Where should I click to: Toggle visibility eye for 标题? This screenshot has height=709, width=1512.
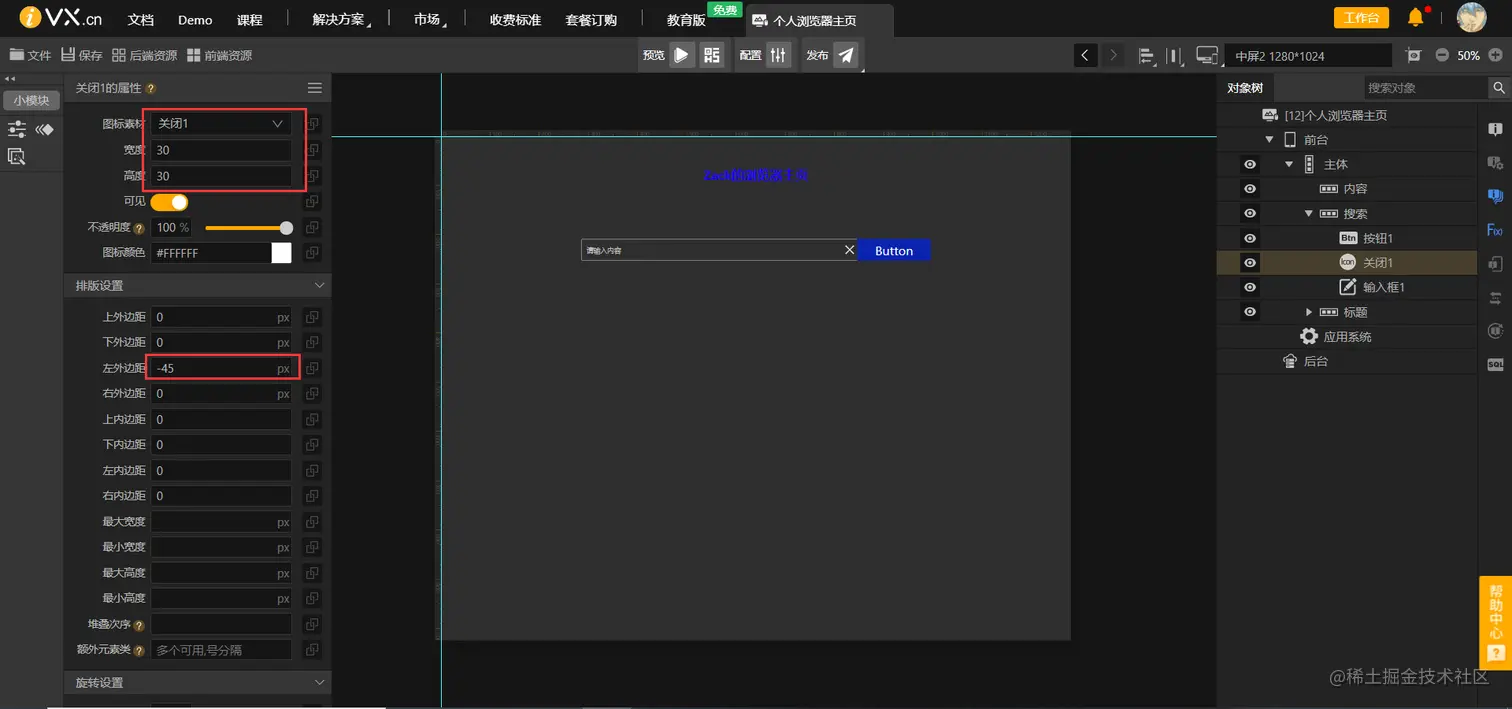click(x=1249, y=312)
